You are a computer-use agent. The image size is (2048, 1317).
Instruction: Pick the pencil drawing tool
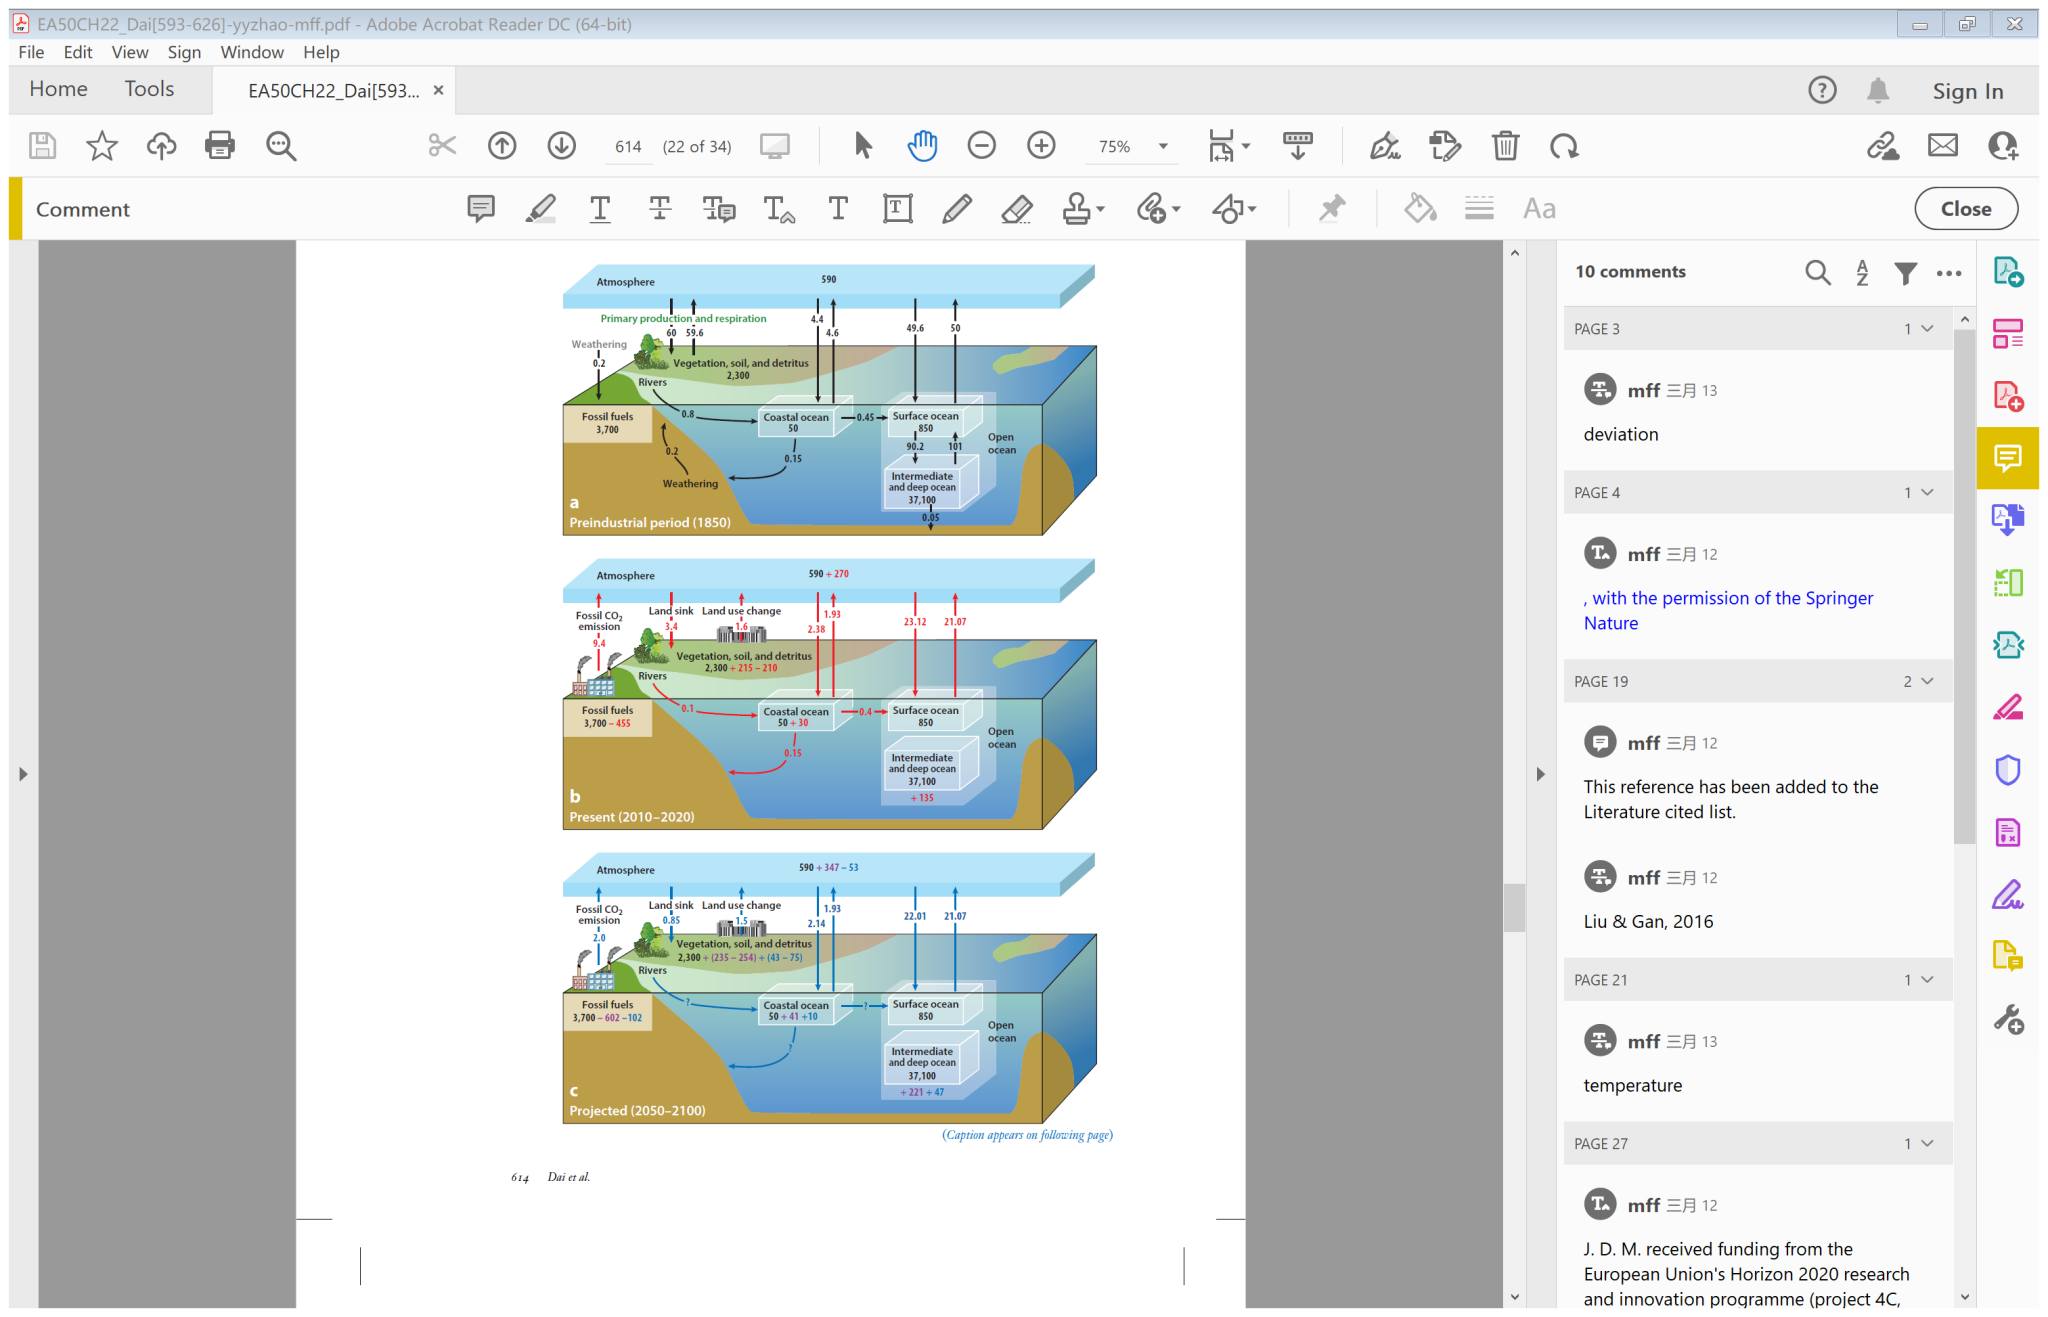click(956, 208)
